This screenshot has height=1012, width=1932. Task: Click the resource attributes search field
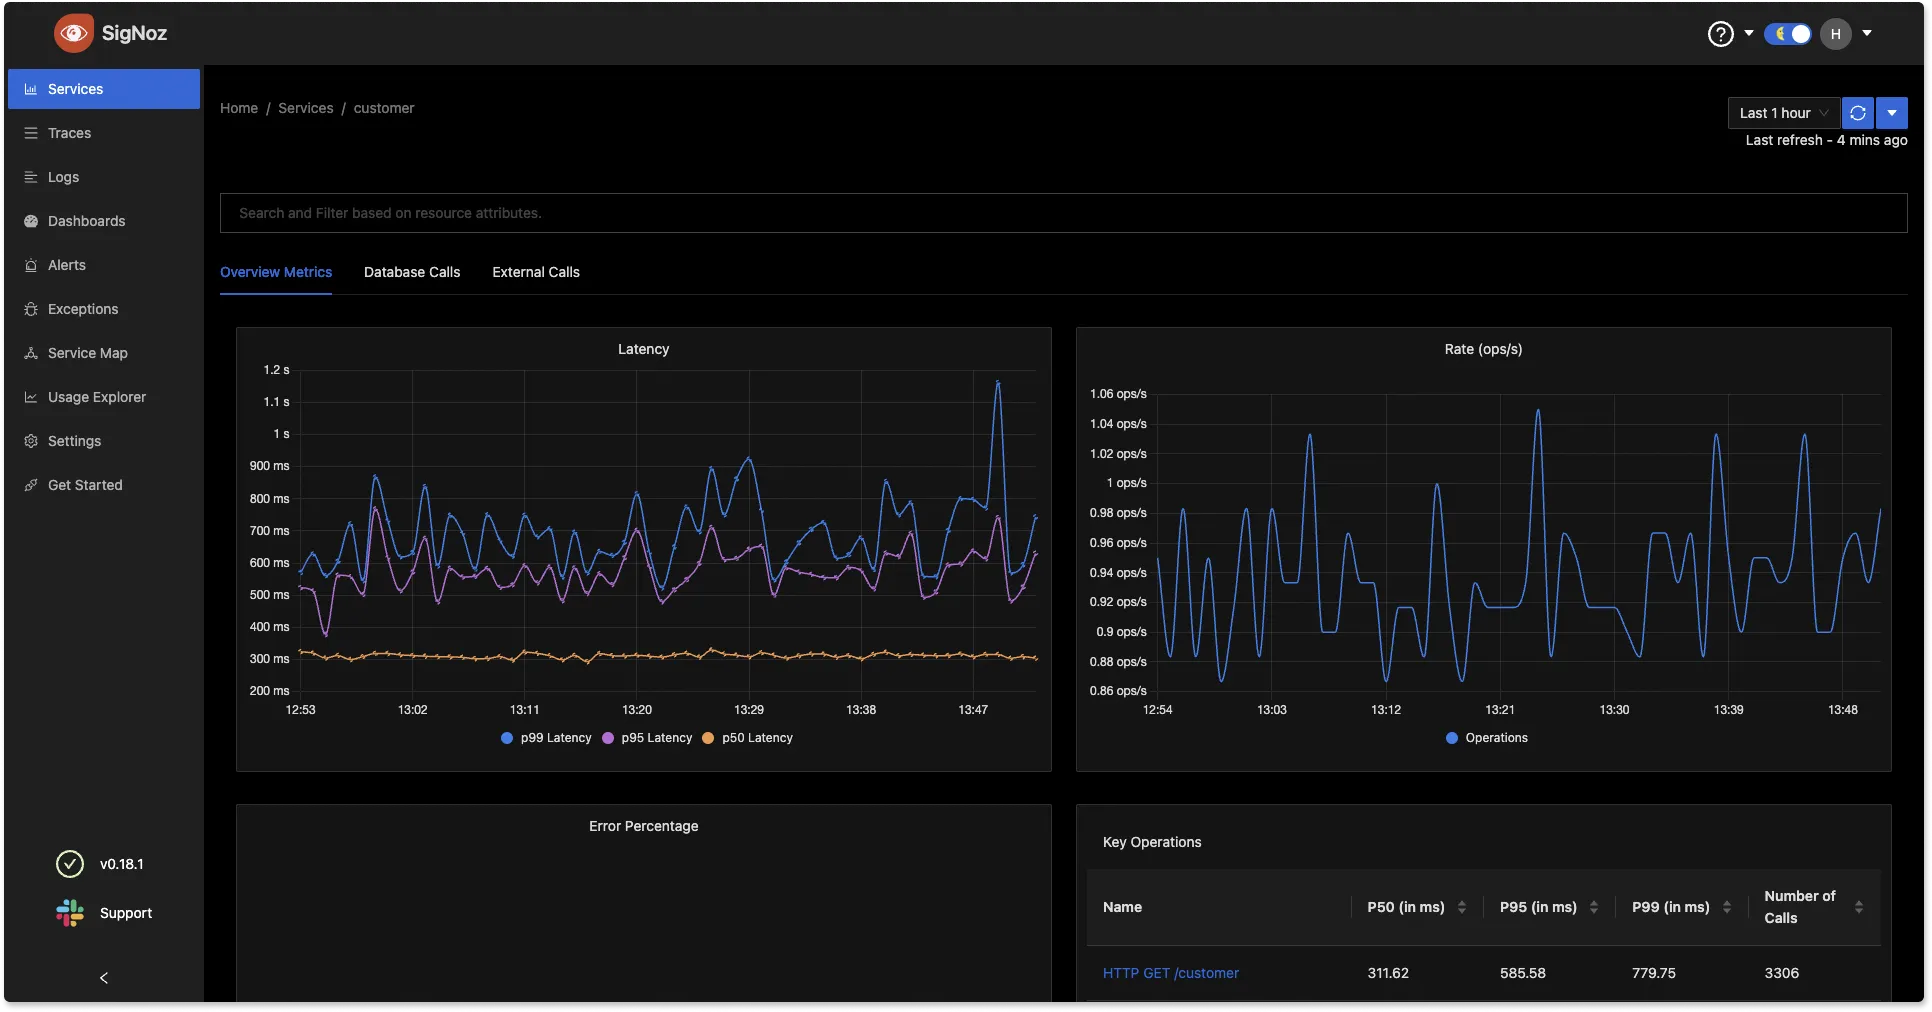click(1063, 213)
